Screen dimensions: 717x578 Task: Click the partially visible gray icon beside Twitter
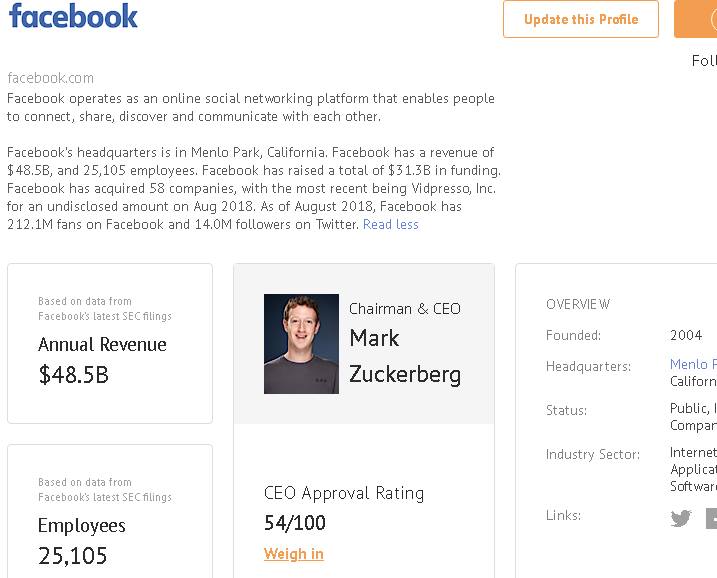(x=711, y=518)
